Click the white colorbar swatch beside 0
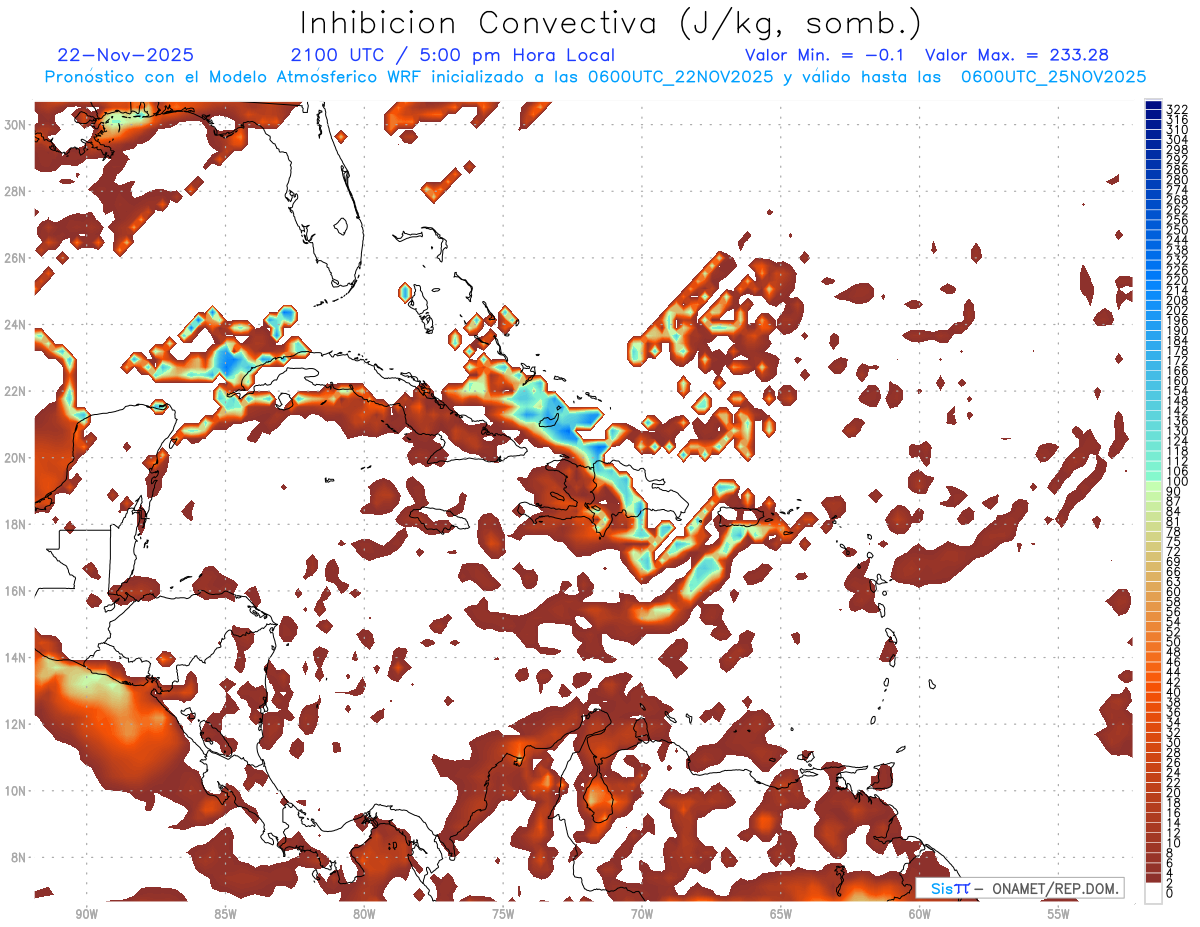Screen dimensions: 1200x927 point(1153,892)
